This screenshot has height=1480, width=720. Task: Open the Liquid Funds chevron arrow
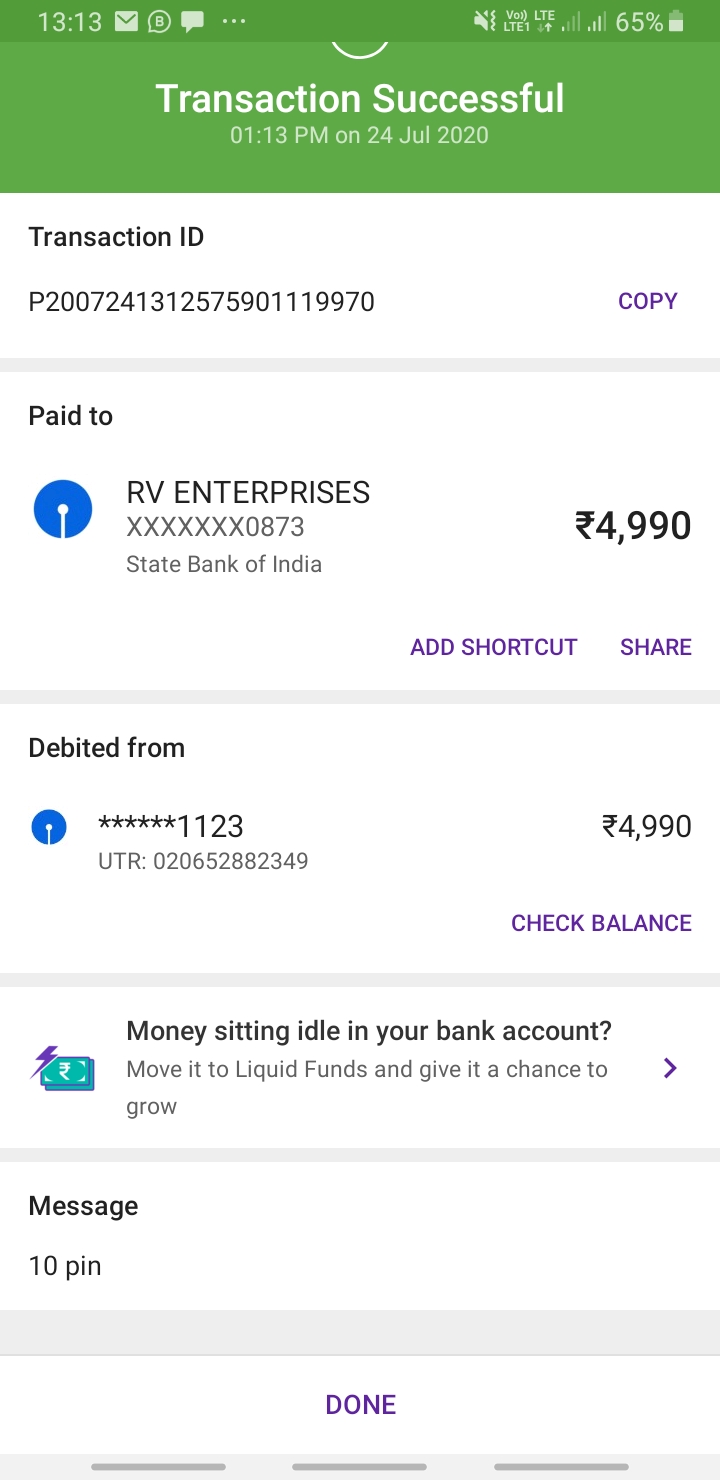click(670, 1069)
